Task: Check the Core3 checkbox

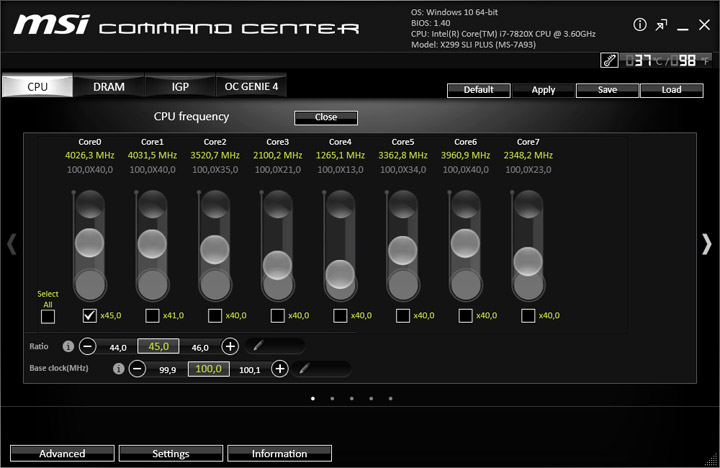Action: (277, 316)
